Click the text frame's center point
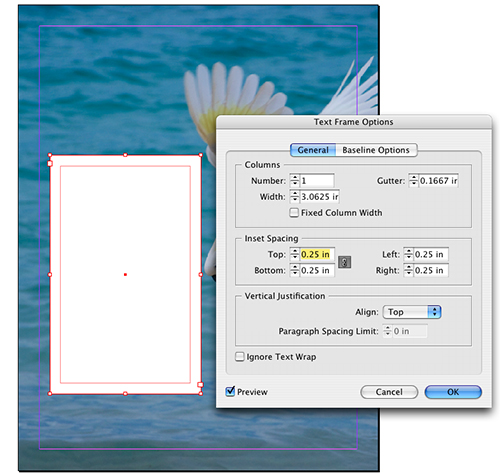This screenshot has width=500, height=473. click(125, 275)
